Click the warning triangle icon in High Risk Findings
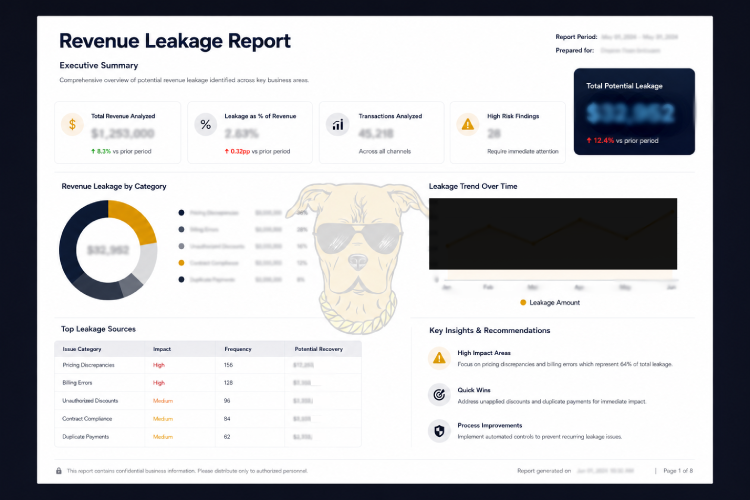 point(467,125)
